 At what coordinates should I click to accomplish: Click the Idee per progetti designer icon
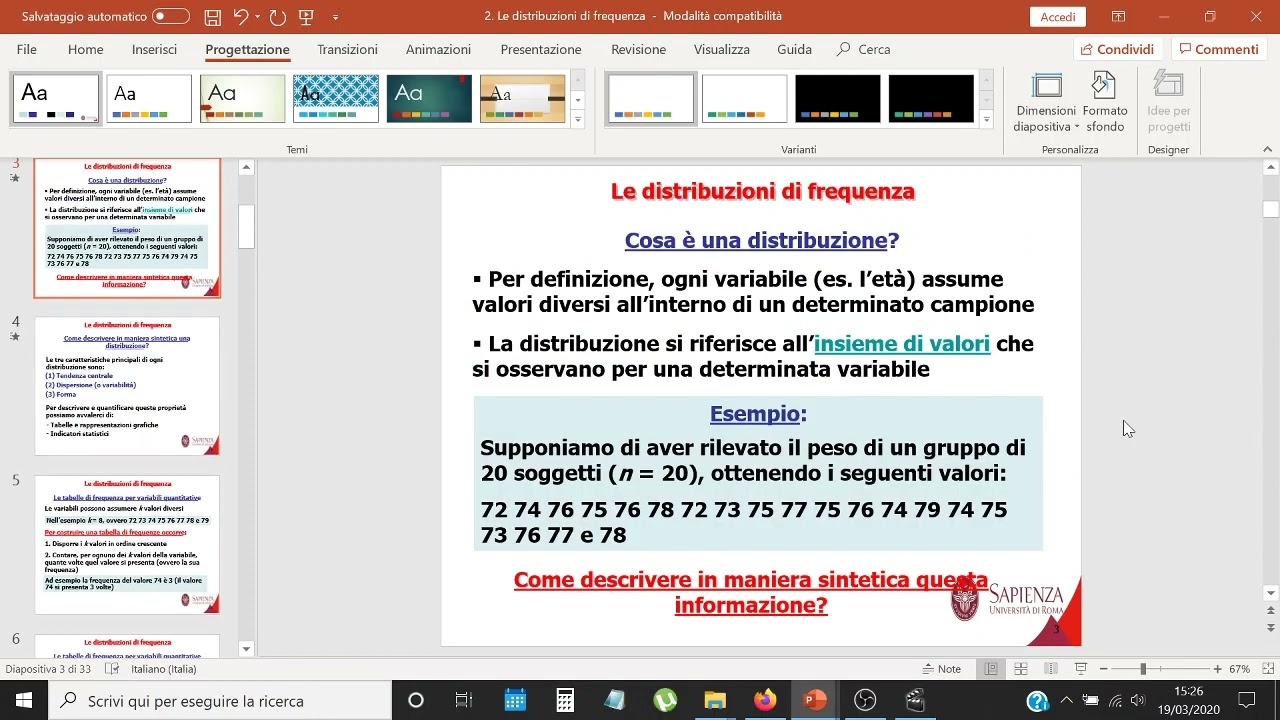point(1168,103)
